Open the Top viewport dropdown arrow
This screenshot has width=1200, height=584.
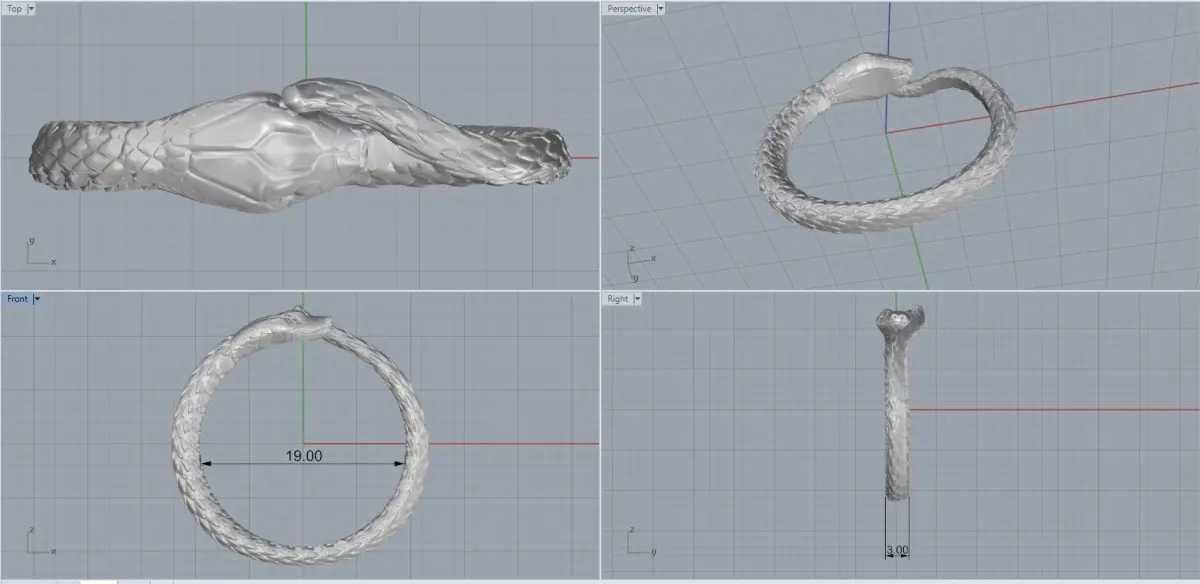[31, 9]
